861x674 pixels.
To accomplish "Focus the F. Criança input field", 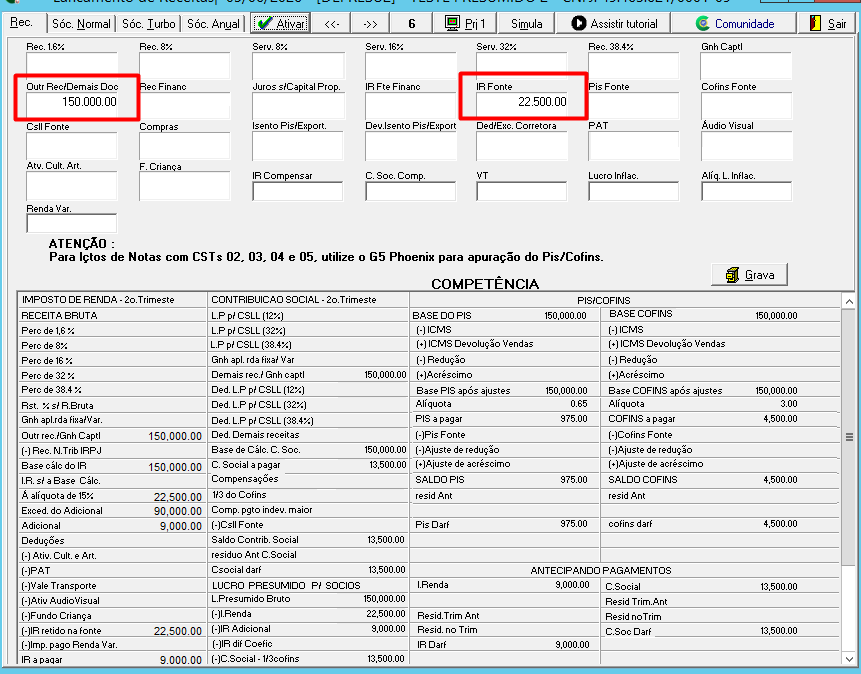I will [x=184, y=186].
